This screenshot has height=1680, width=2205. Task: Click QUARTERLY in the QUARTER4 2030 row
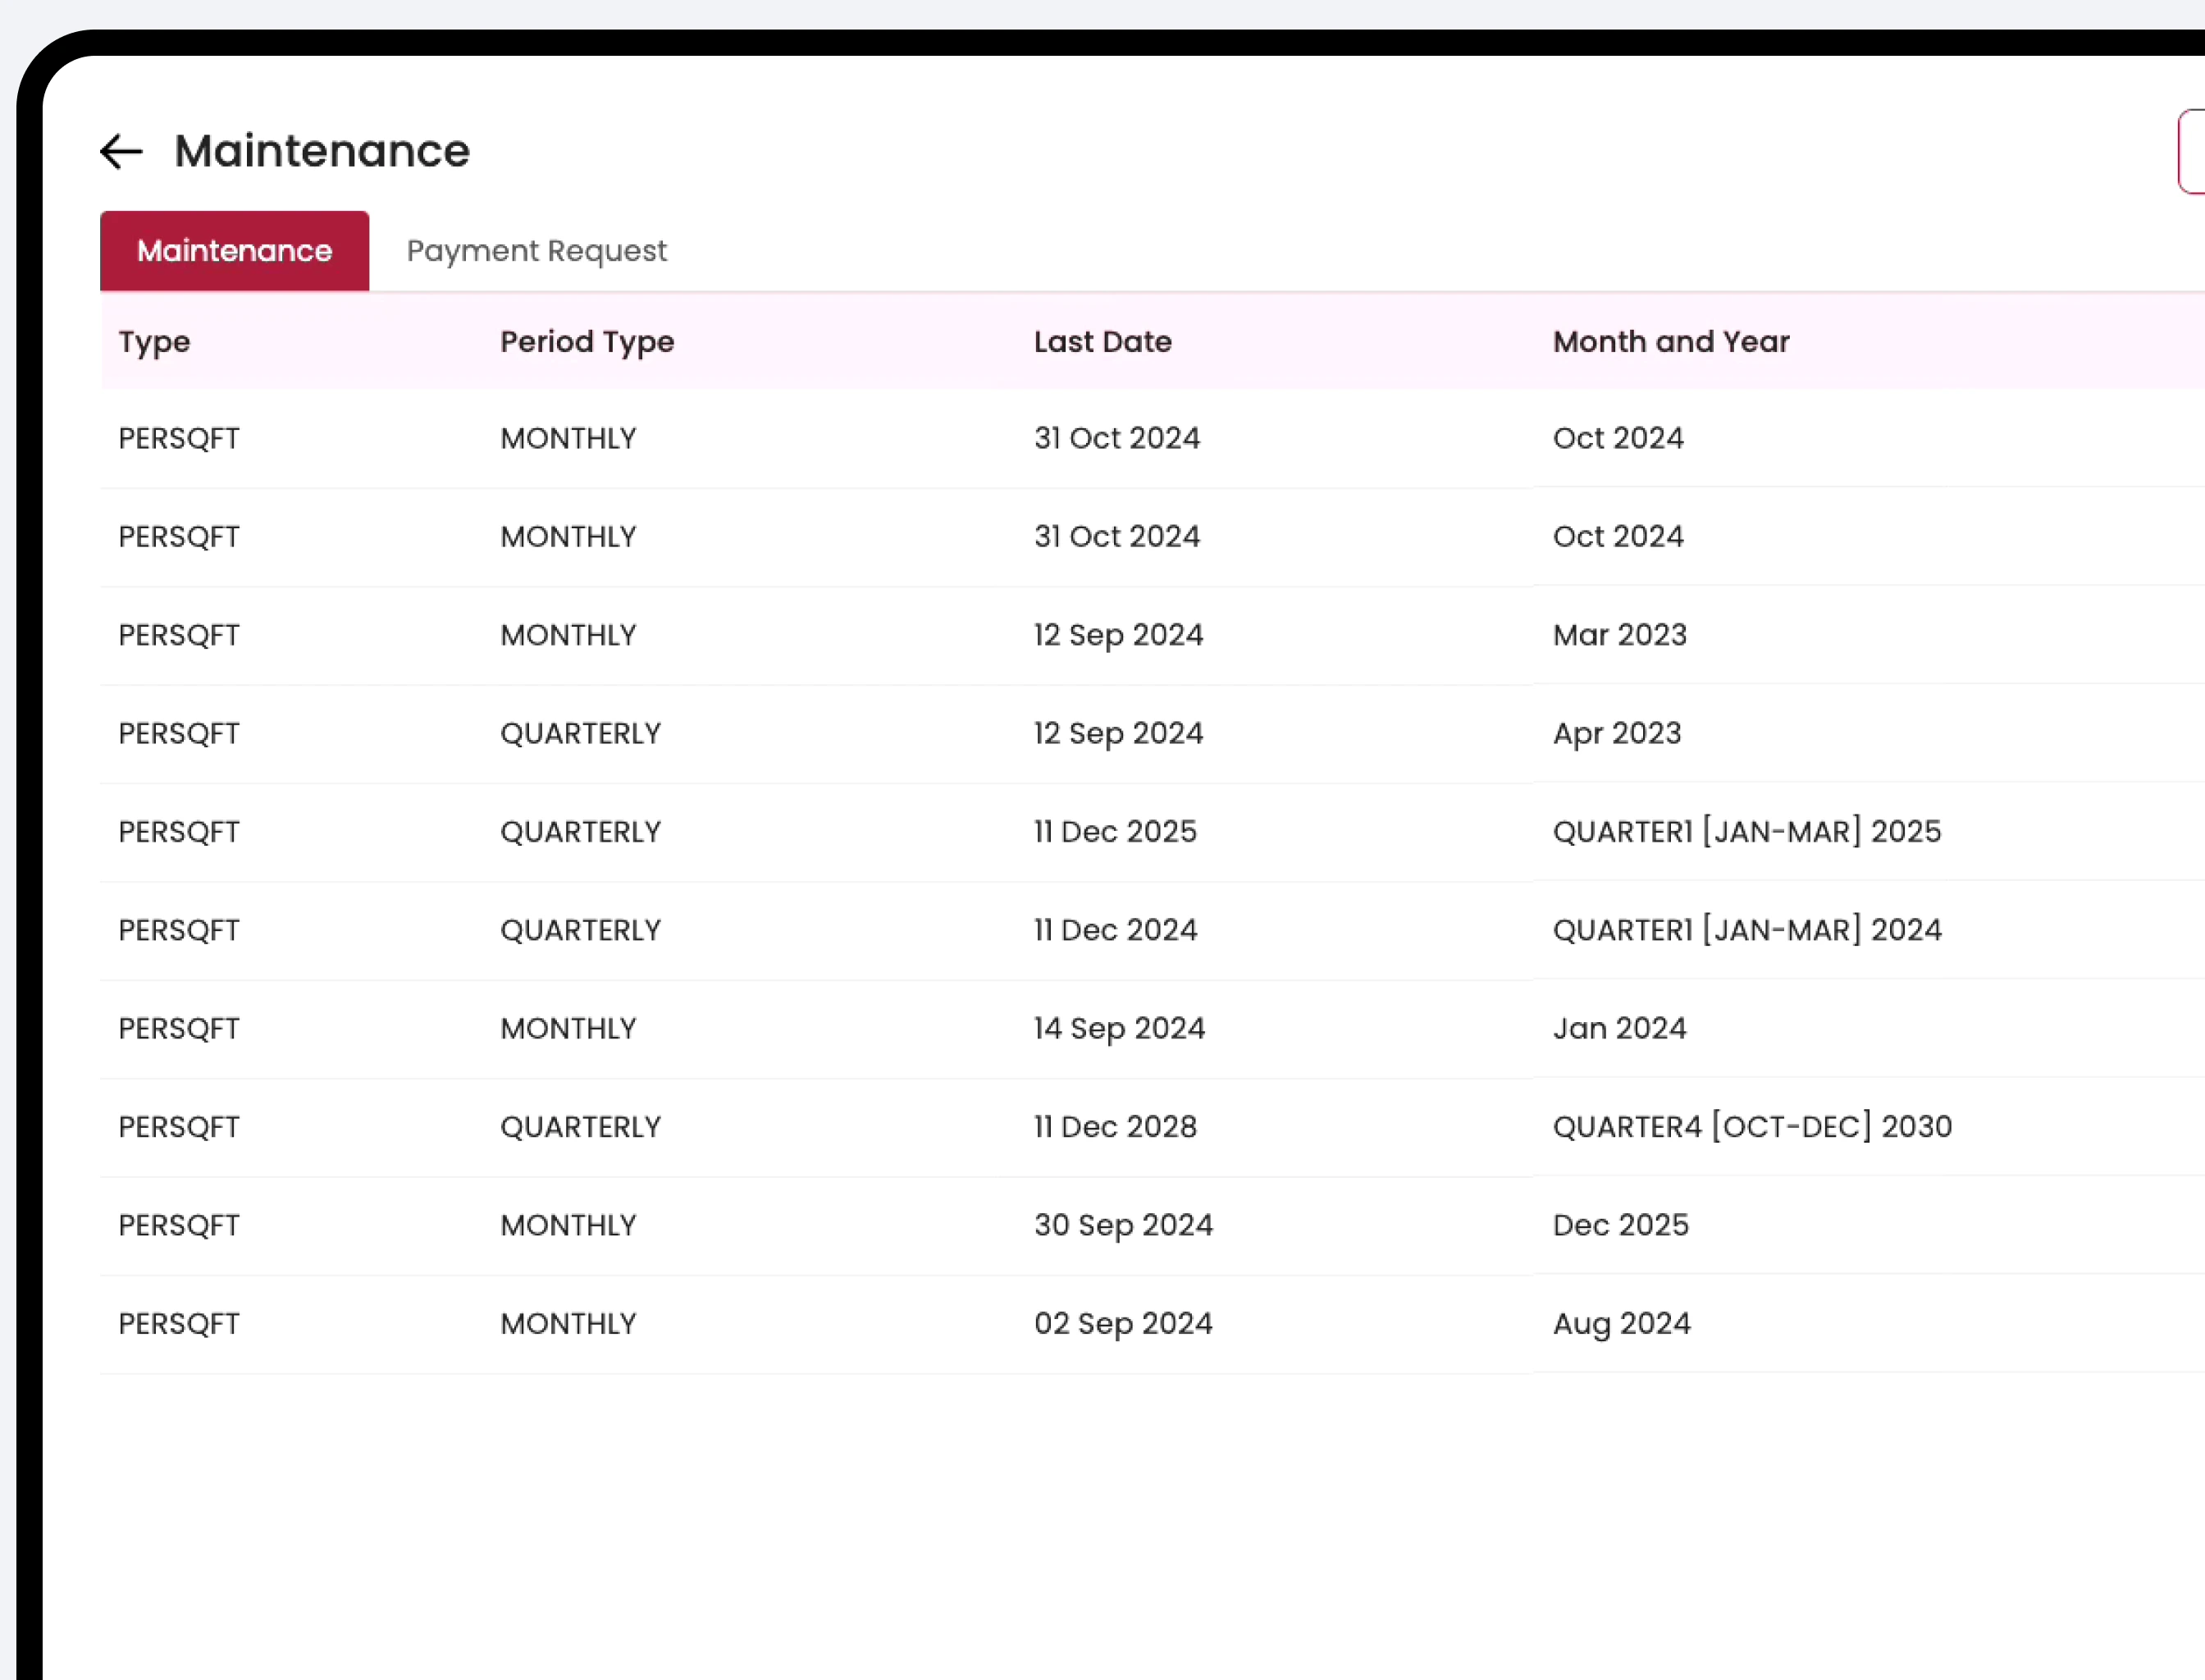(580, 1127)
